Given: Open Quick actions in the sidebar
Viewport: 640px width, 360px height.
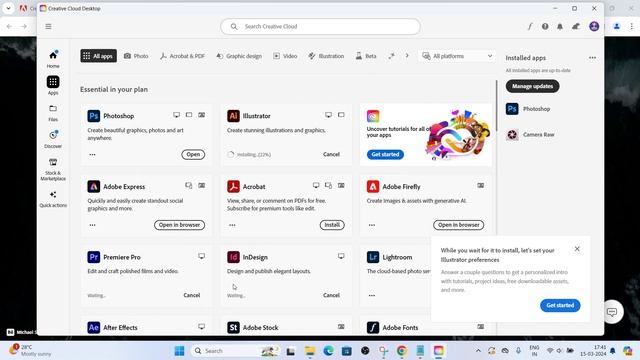Looking at the screenshot, I should (x=53, y=199).
